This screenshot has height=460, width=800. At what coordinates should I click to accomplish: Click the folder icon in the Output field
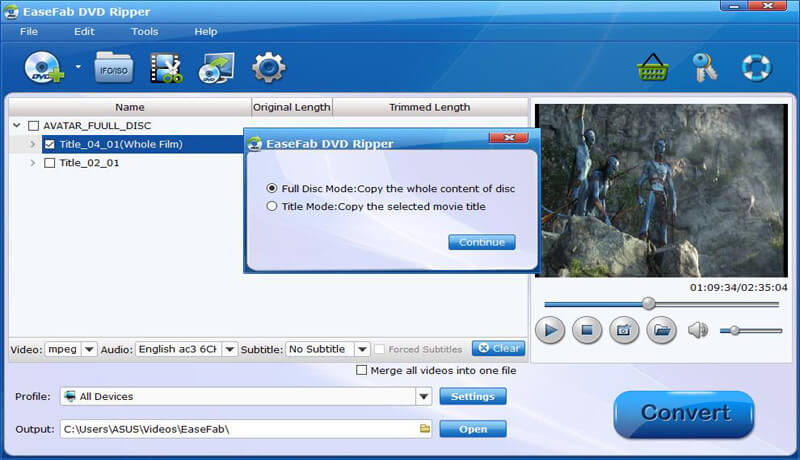coord(424,428)
